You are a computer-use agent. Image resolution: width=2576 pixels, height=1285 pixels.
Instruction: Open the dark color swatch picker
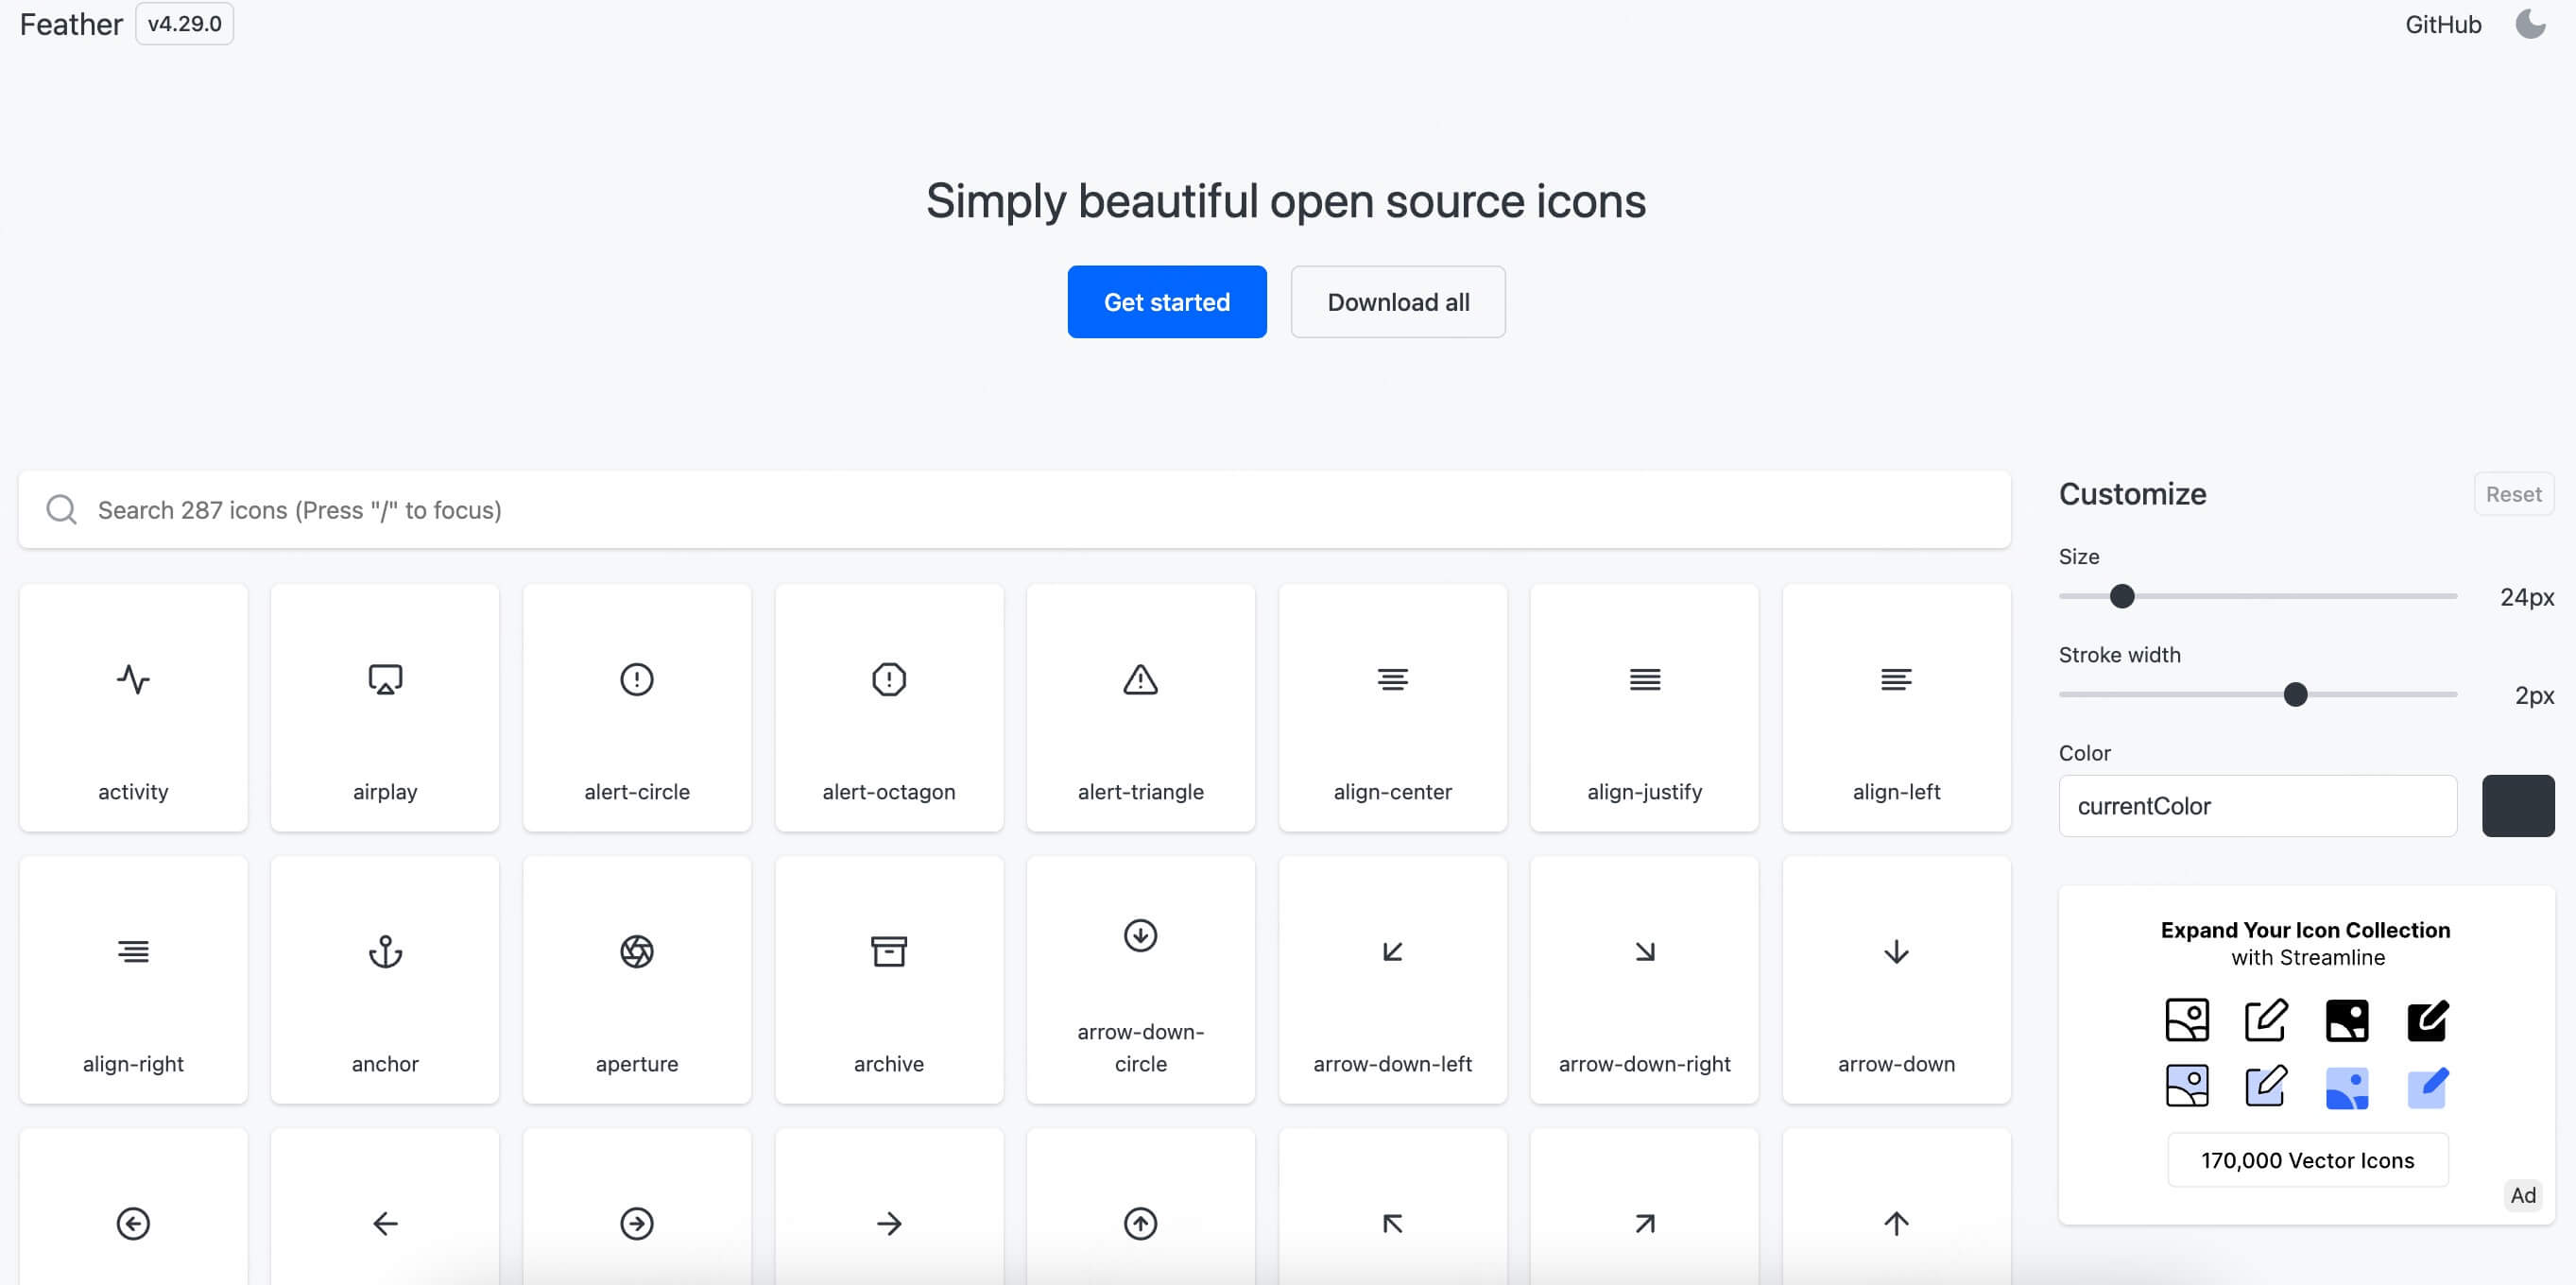tap(2518, 806)
